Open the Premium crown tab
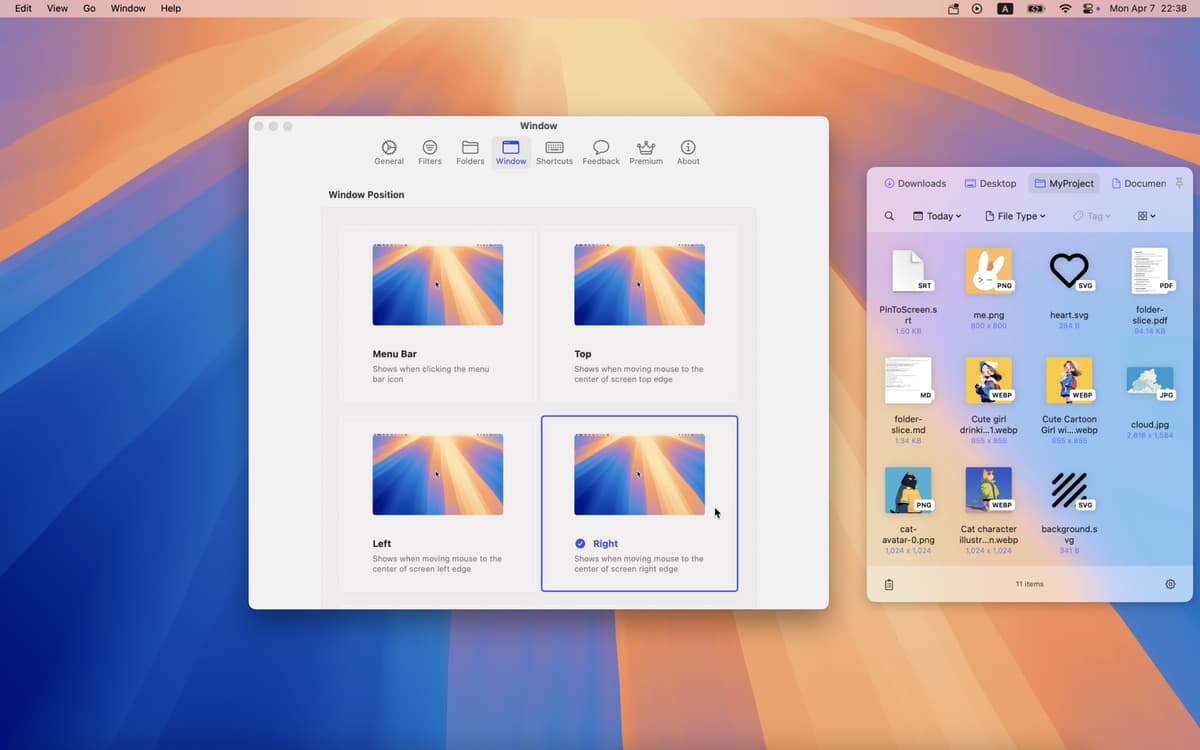 [646, 153]
